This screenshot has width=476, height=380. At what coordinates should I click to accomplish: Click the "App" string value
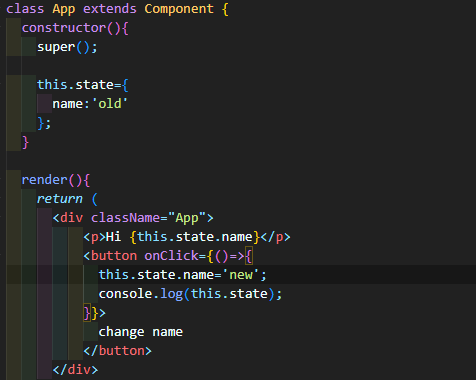[187, 219]
